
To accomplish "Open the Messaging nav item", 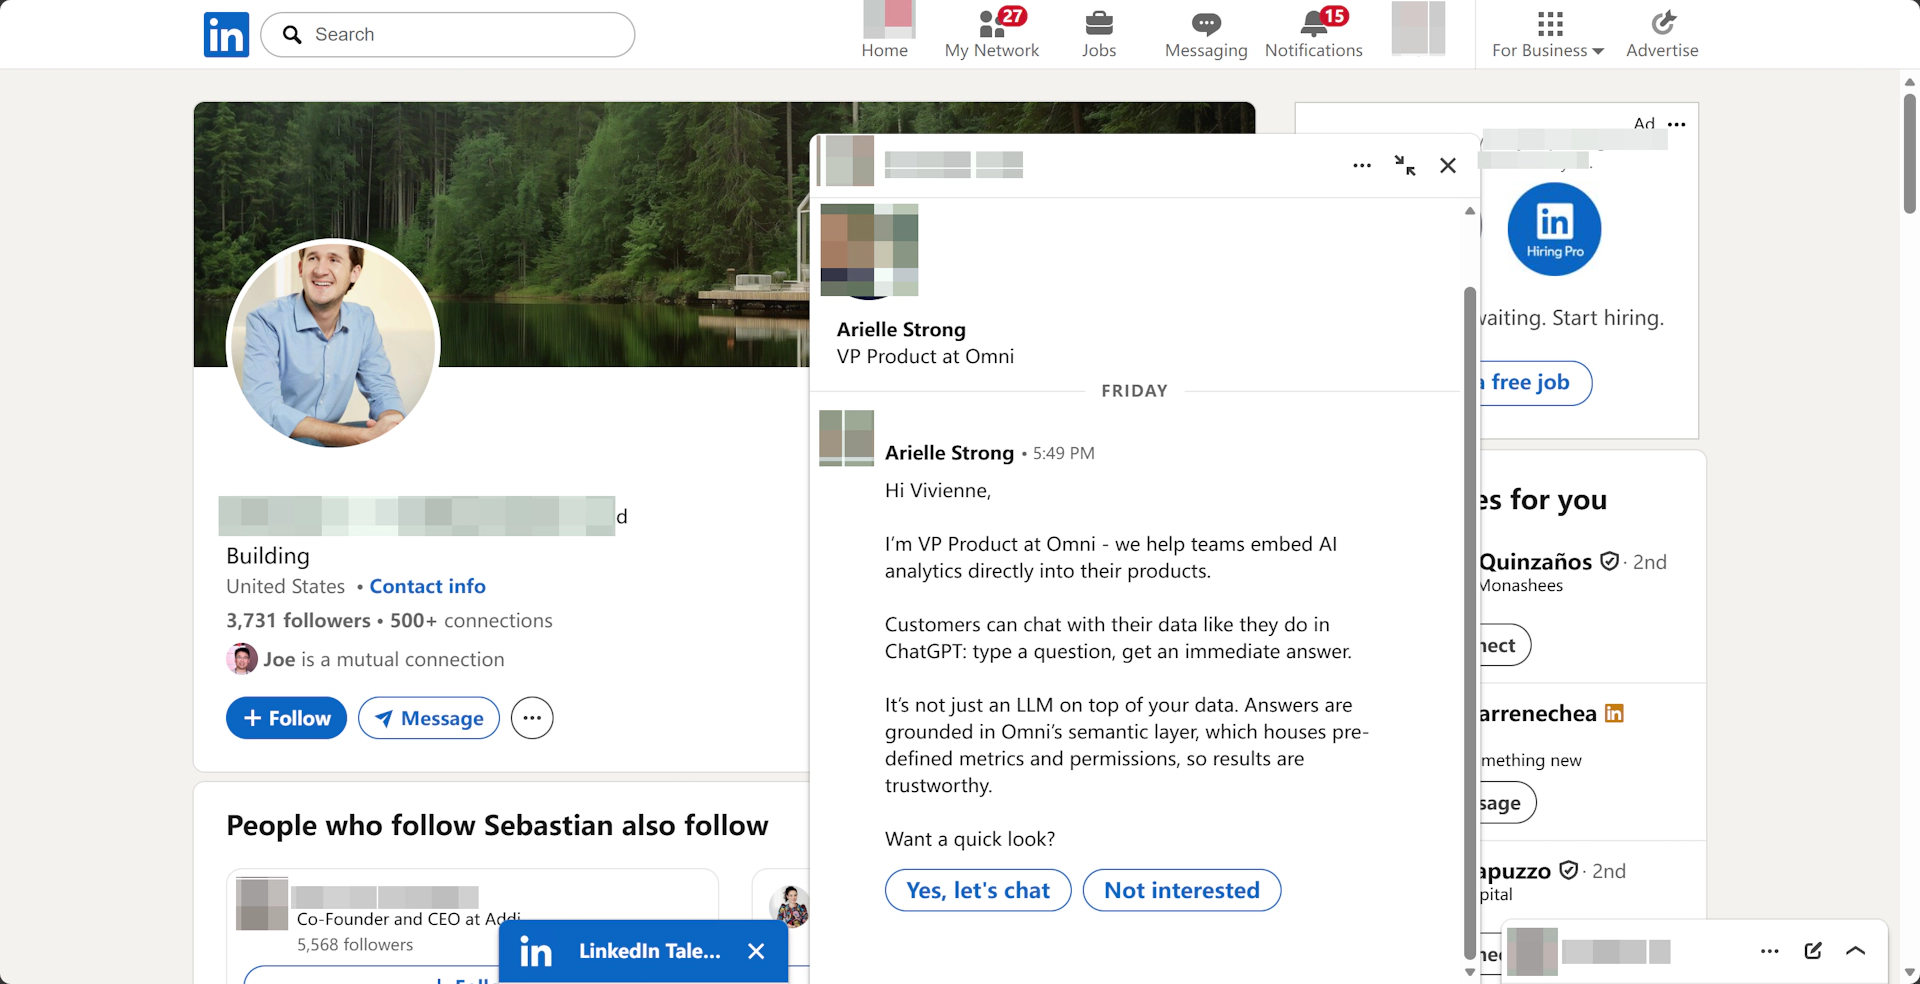I will [x=1206, y=35].
